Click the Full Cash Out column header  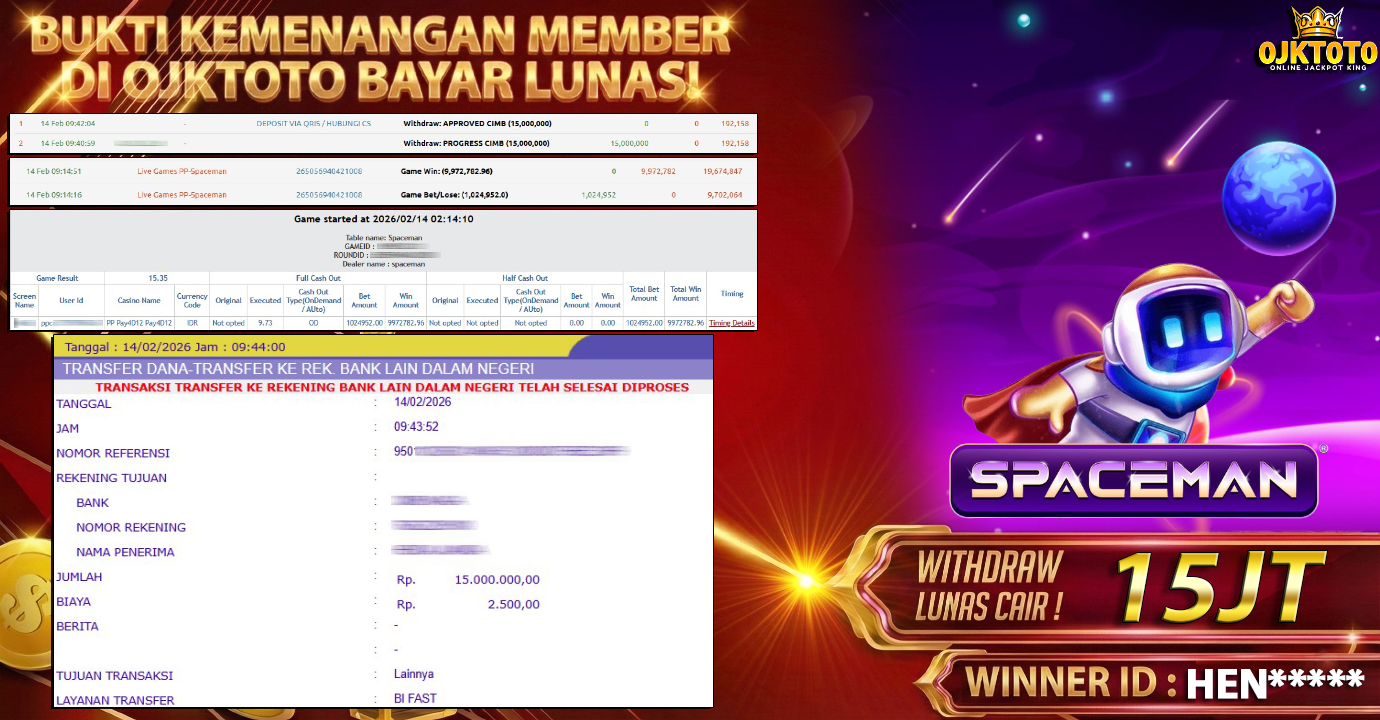pyautogui.click(x=318, y=278)
